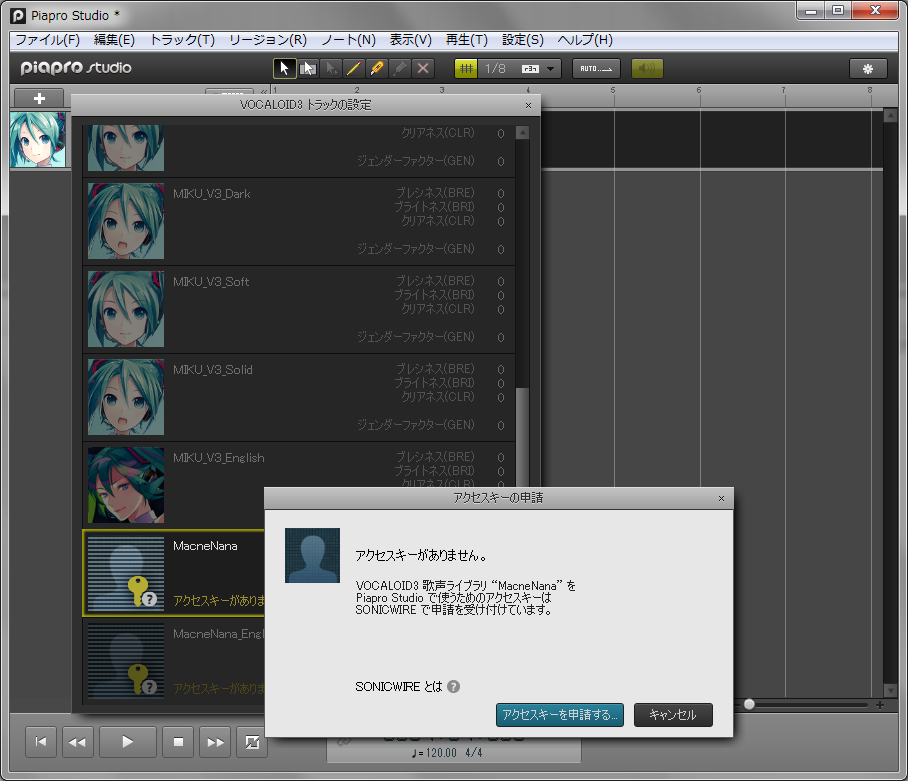Viewport: 908px width, 781px height.
Task: Click the red X delete tool
Action: (x=423, y=68)
